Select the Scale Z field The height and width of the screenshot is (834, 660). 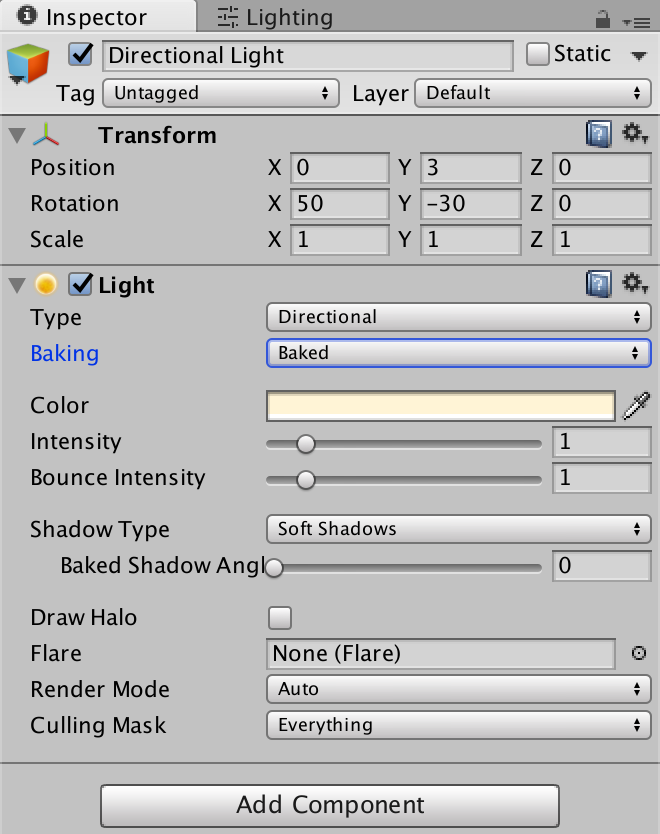[x=601, y=240]
